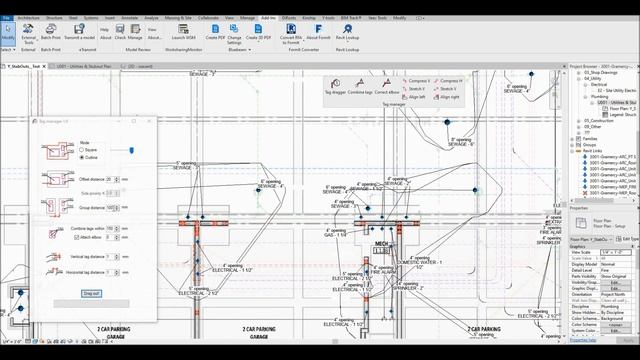The height and width of the screenshot is (360, 640).
Task: Click the Help button in Model Review
Action: click(x=104, y=29)
